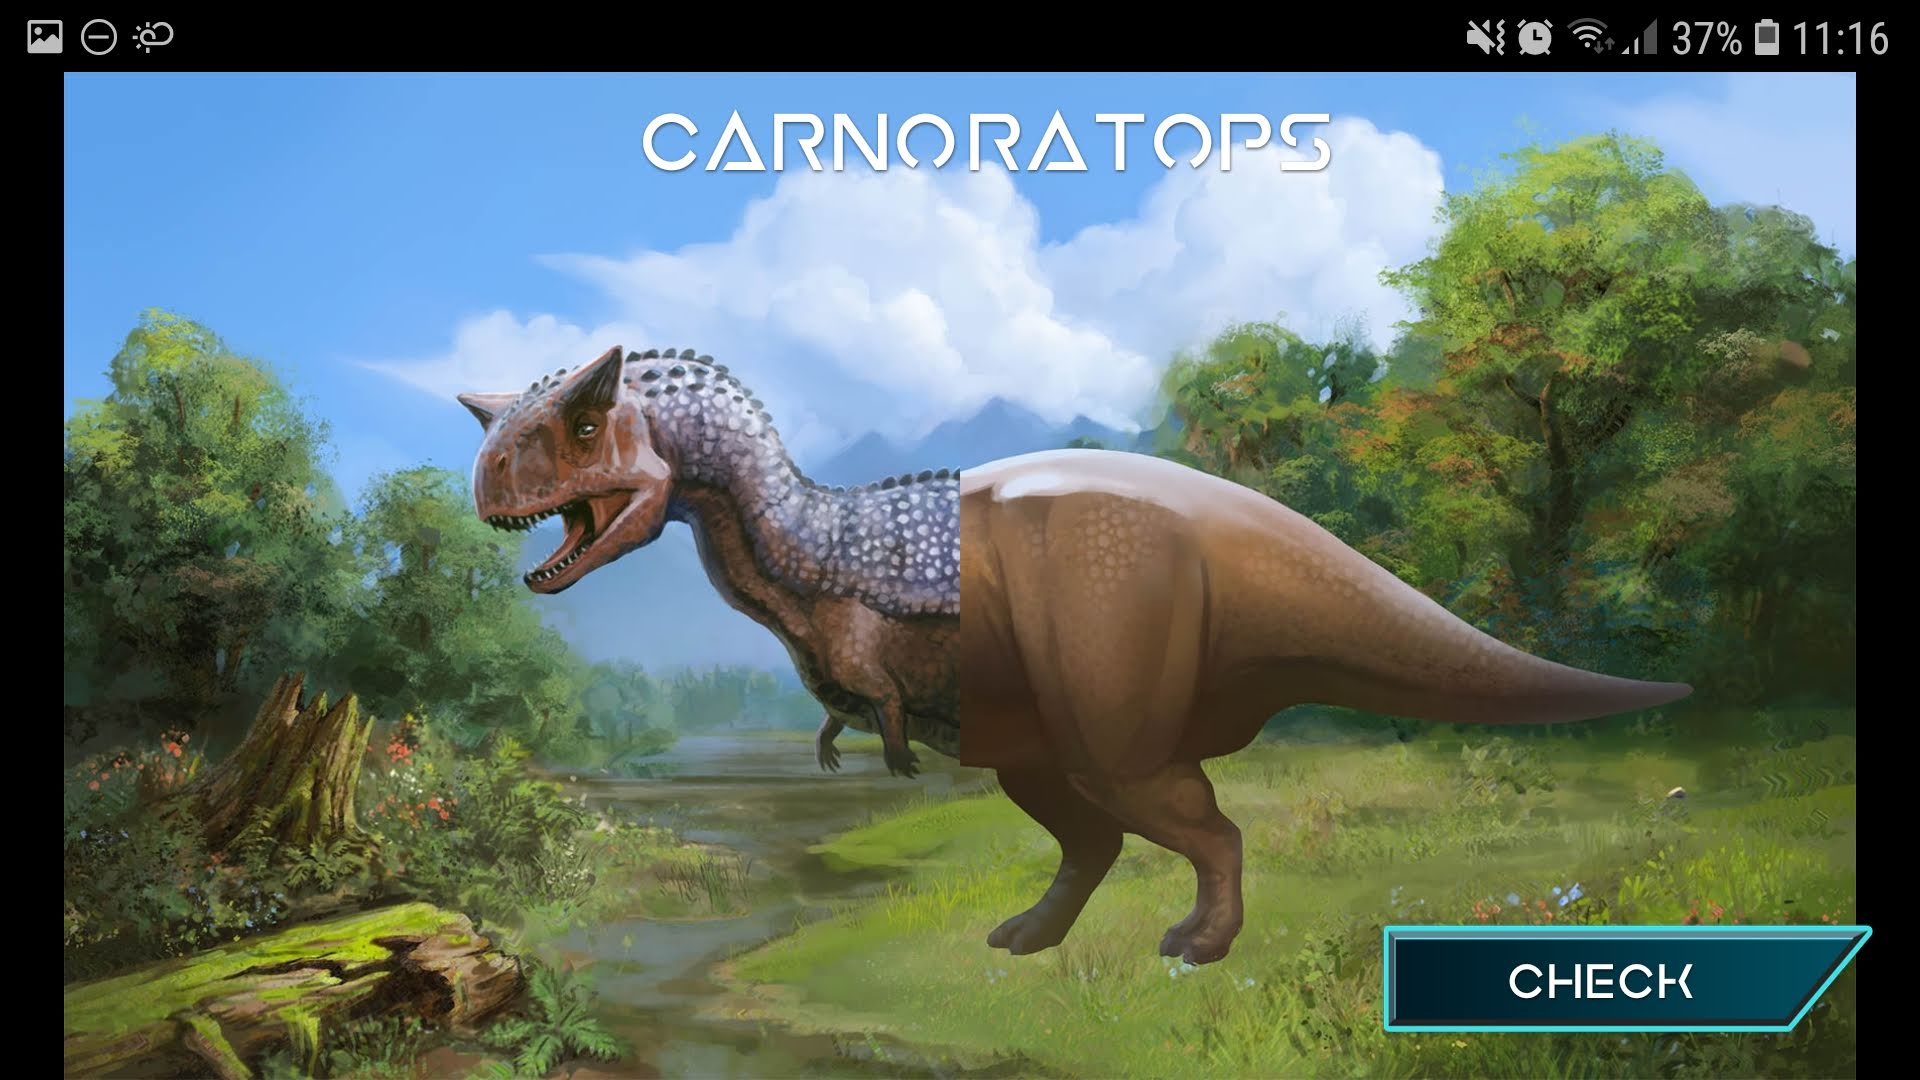
Task: Tap the Wi-Fi signal icon
Action: click(x=1587, y=38)
